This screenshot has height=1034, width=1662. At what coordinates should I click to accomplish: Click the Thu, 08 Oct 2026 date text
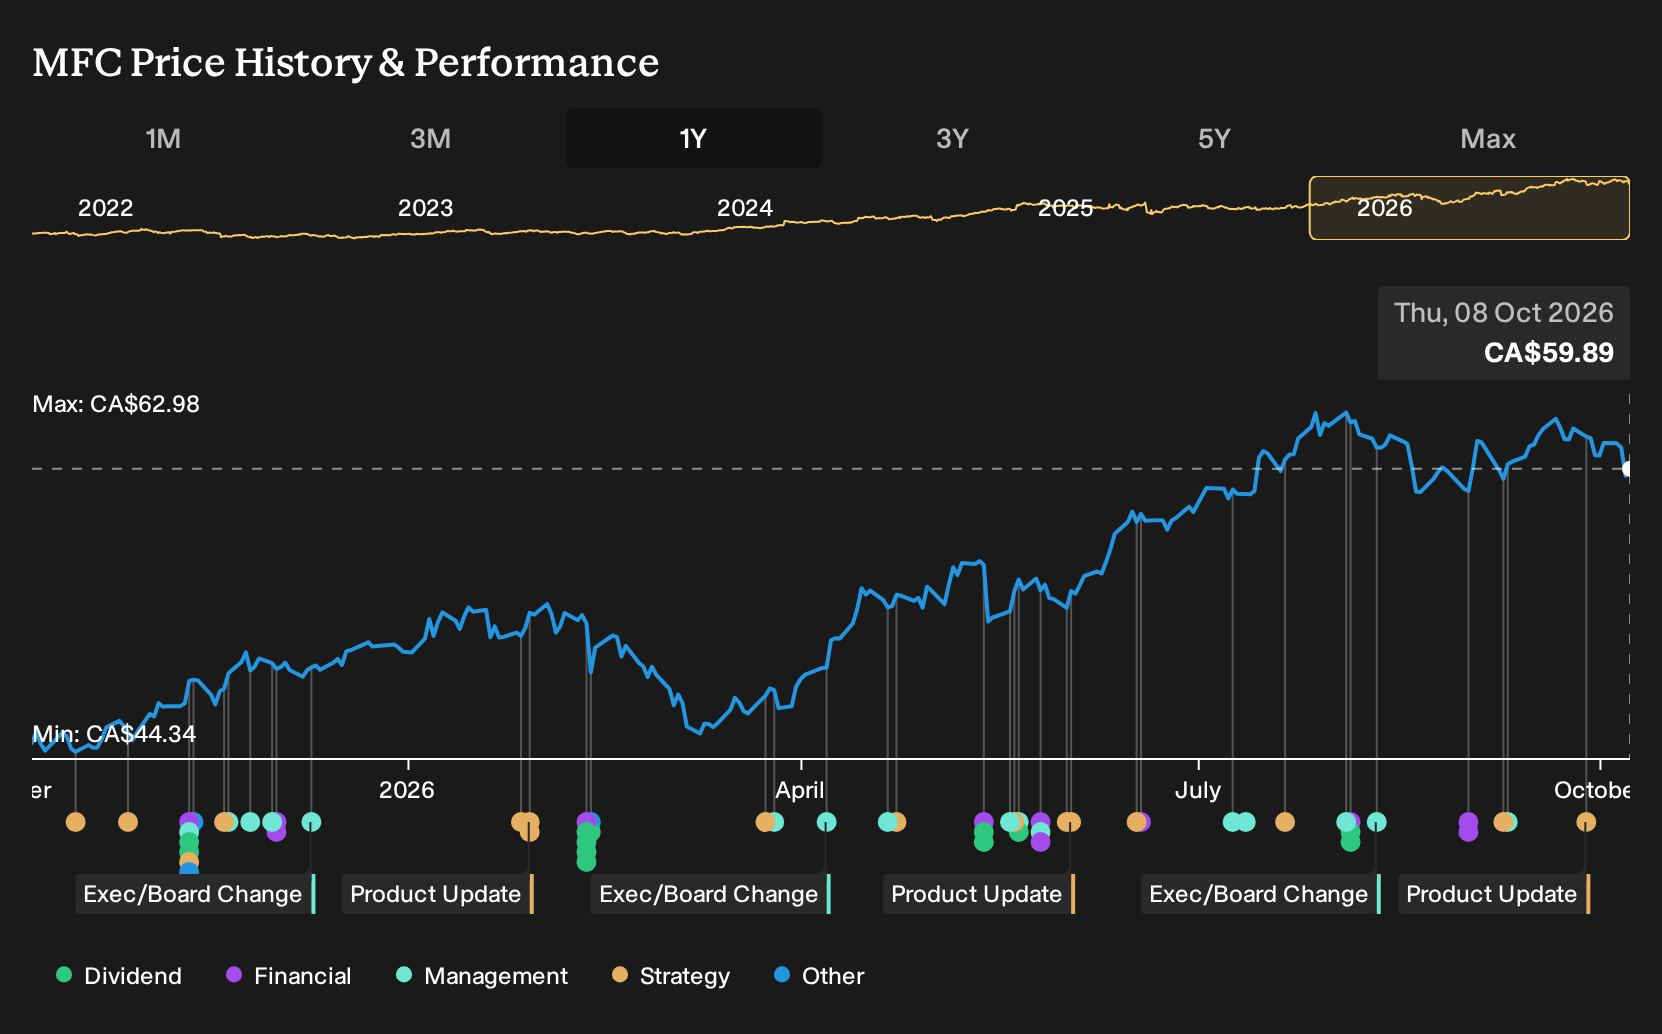point(1504,313)
